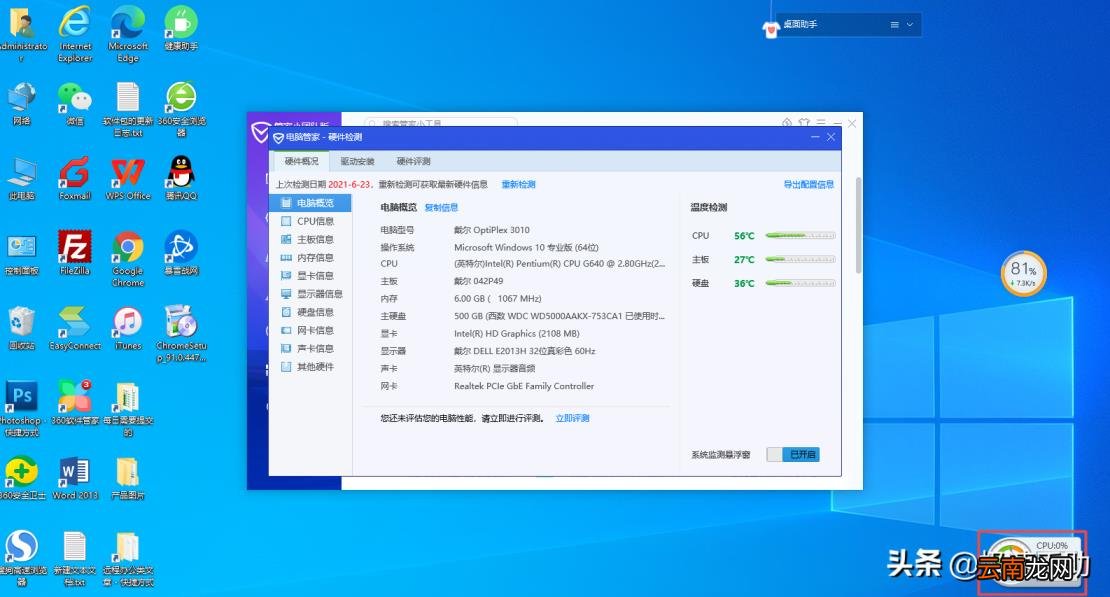
Task: Select 内存信息 in the sidebar
Action: click(x=310, y=258)
